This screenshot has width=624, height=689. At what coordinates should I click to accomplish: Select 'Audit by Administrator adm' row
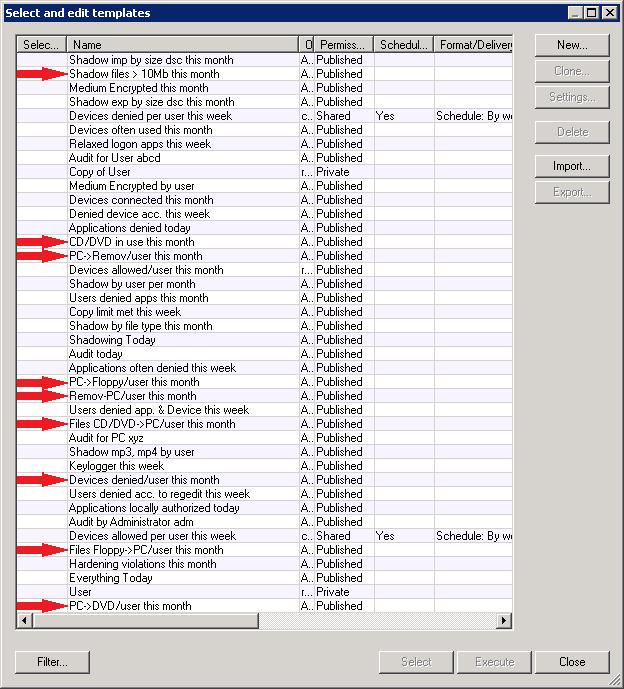[265, 522]
